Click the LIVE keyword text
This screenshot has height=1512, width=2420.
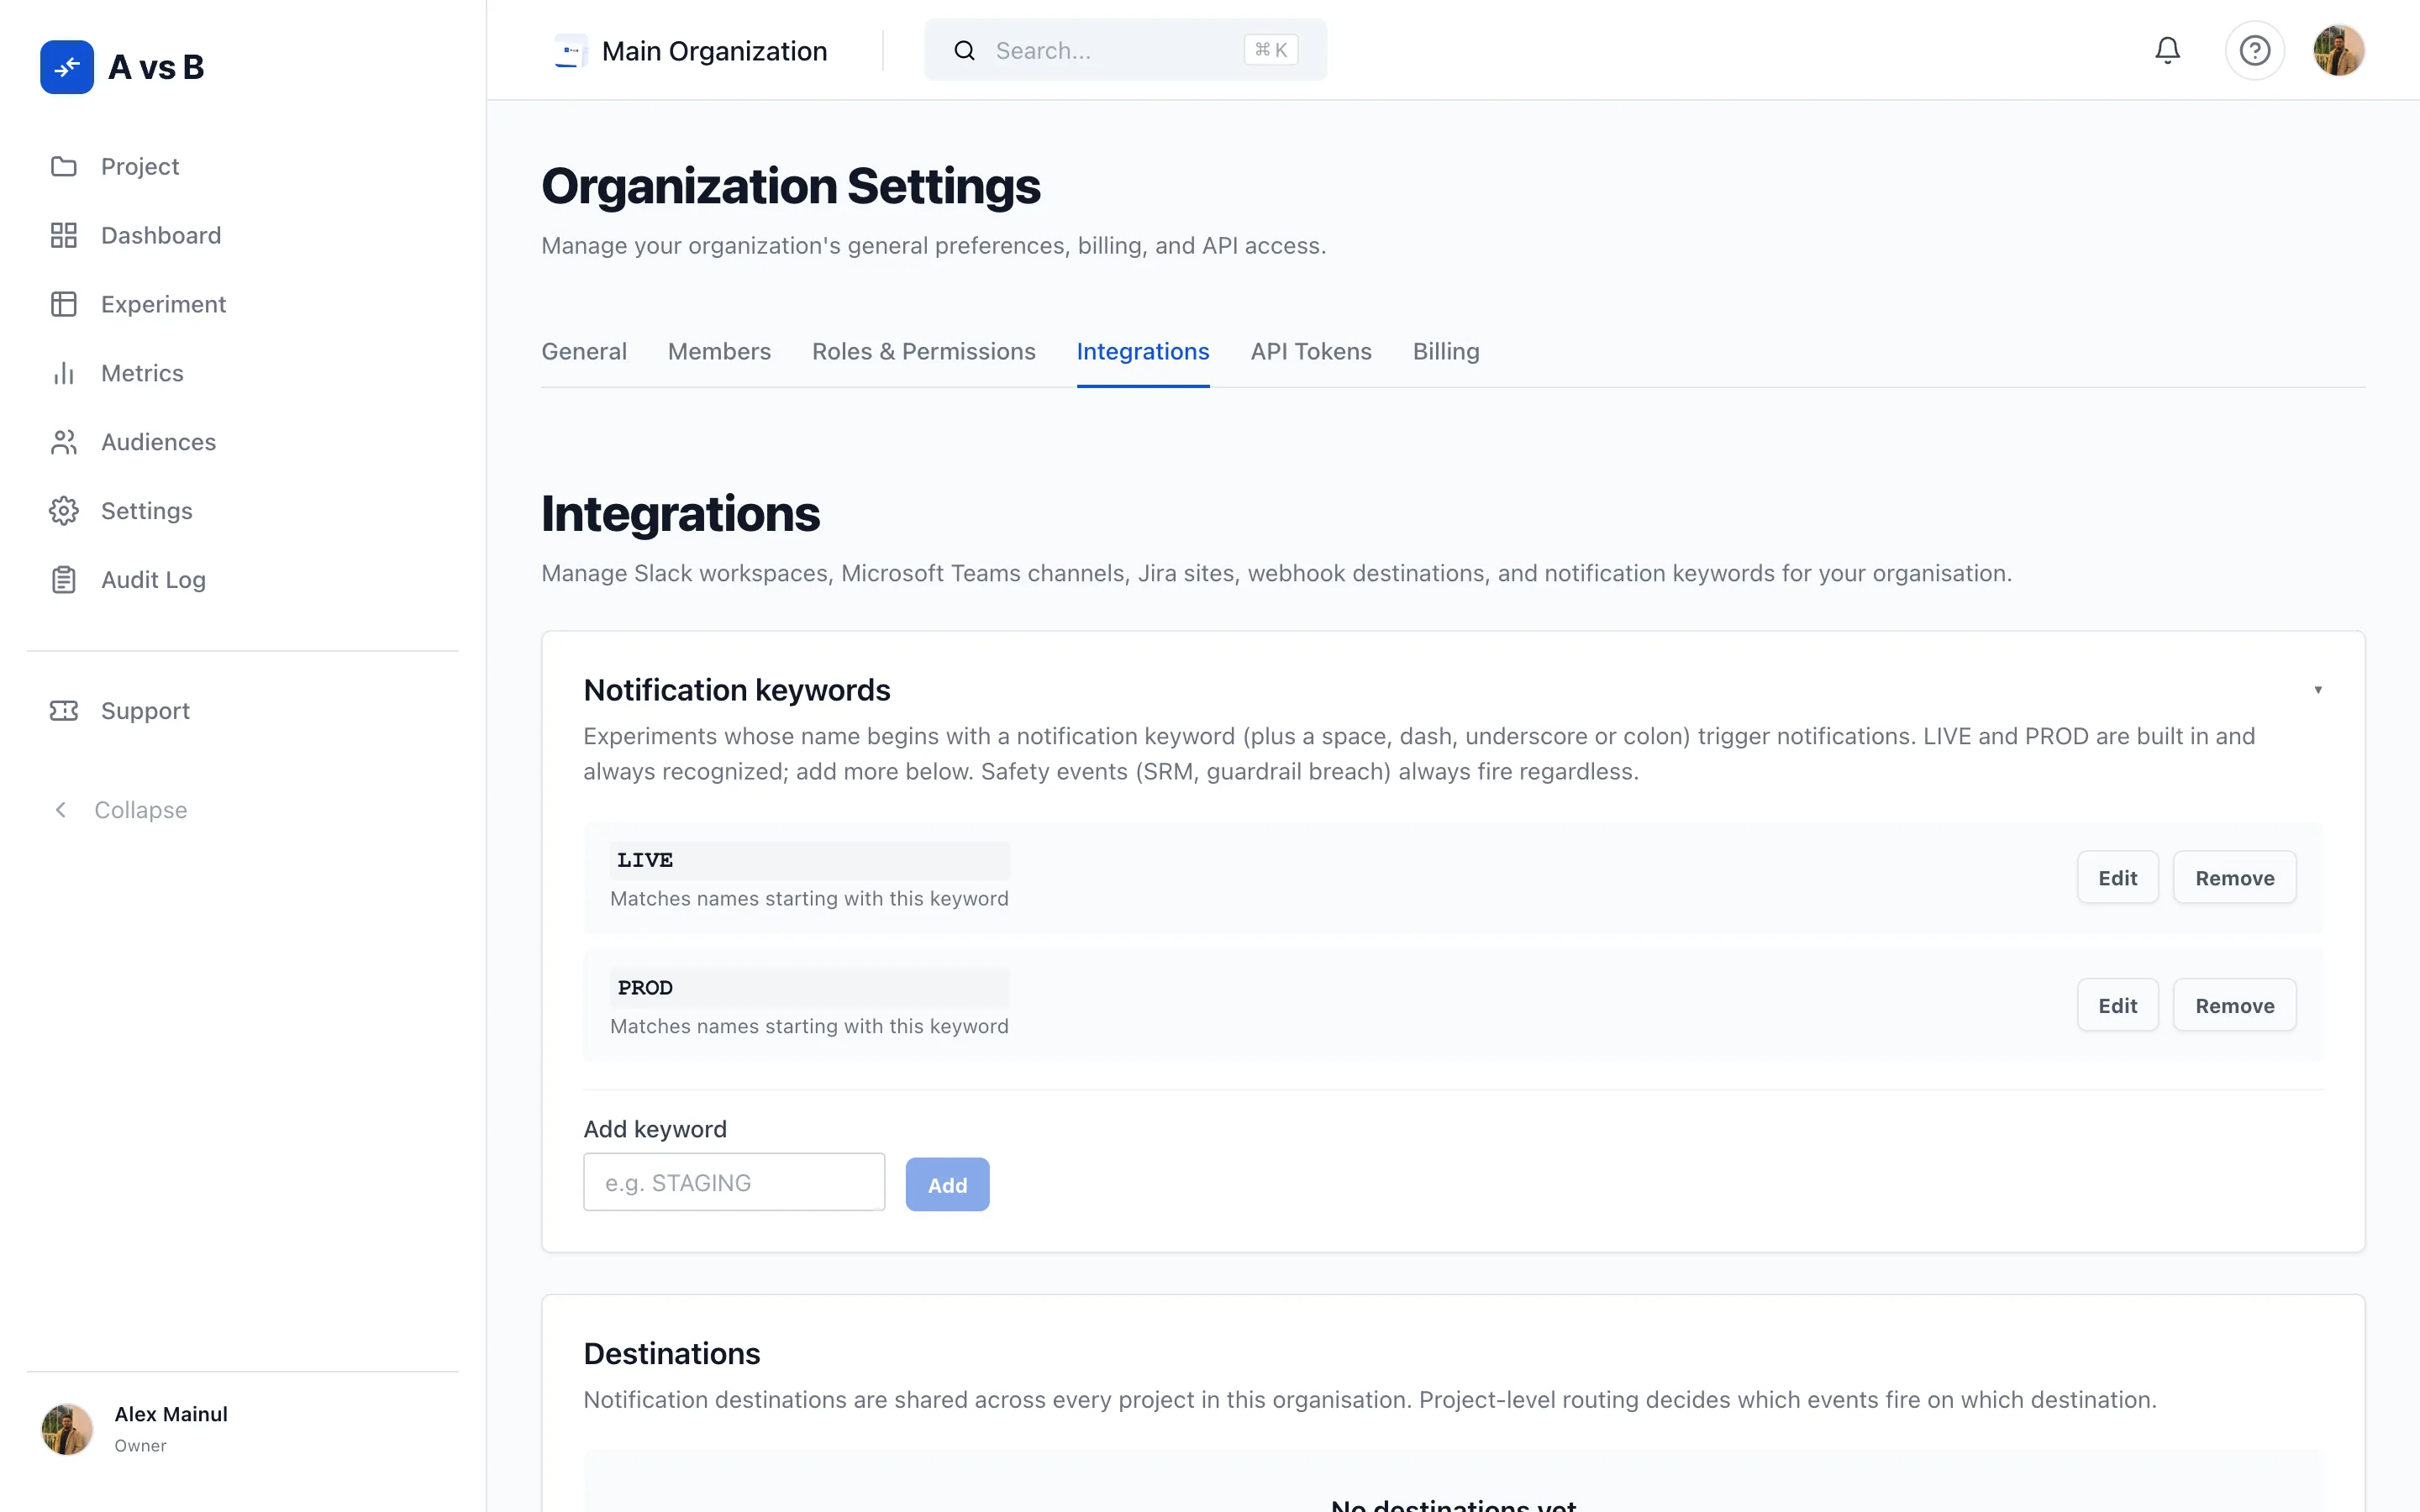point(645,860)
